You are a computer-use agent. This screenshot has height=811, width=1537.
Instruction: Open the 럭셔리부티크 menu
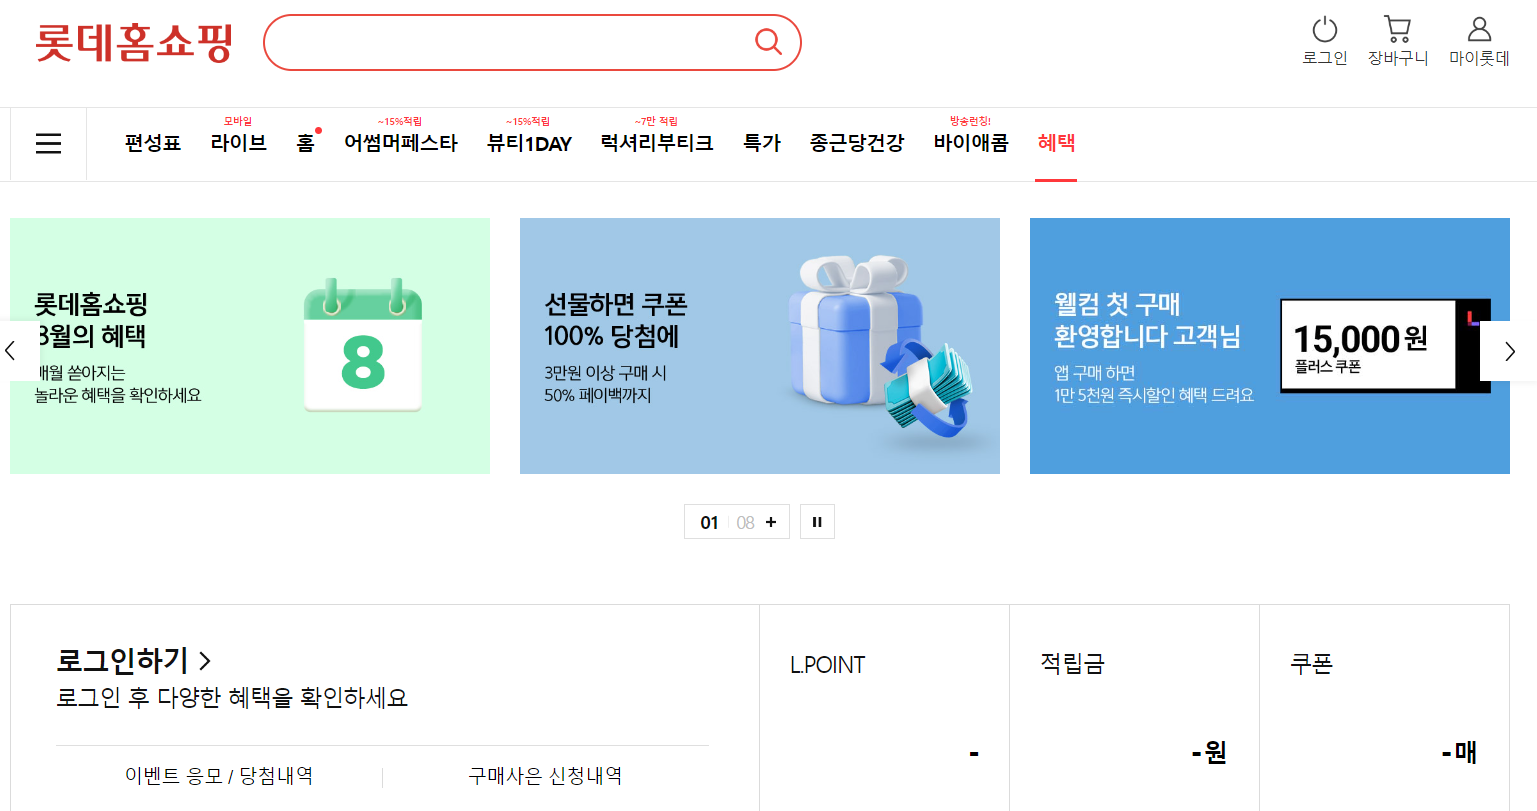(657, 143)
